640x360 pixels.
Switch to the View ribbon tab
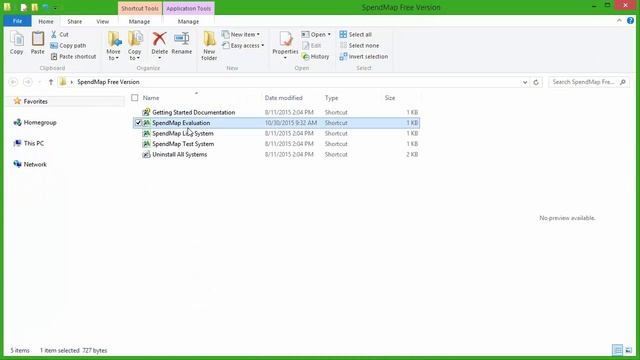(x=102, y=21)
